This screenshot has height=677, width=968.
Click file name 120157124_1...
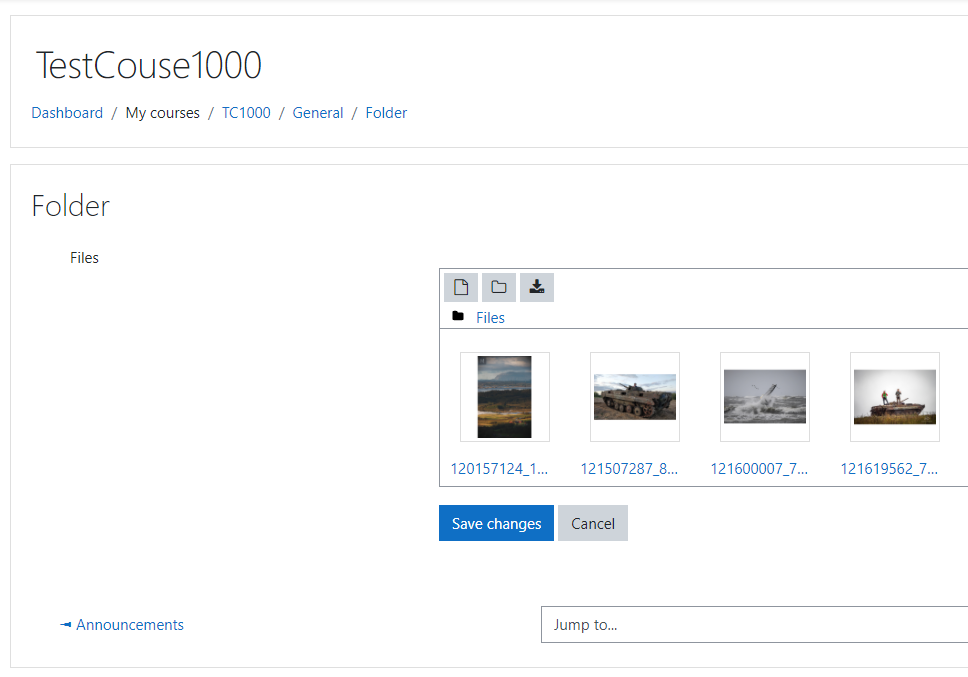point(499,469)
